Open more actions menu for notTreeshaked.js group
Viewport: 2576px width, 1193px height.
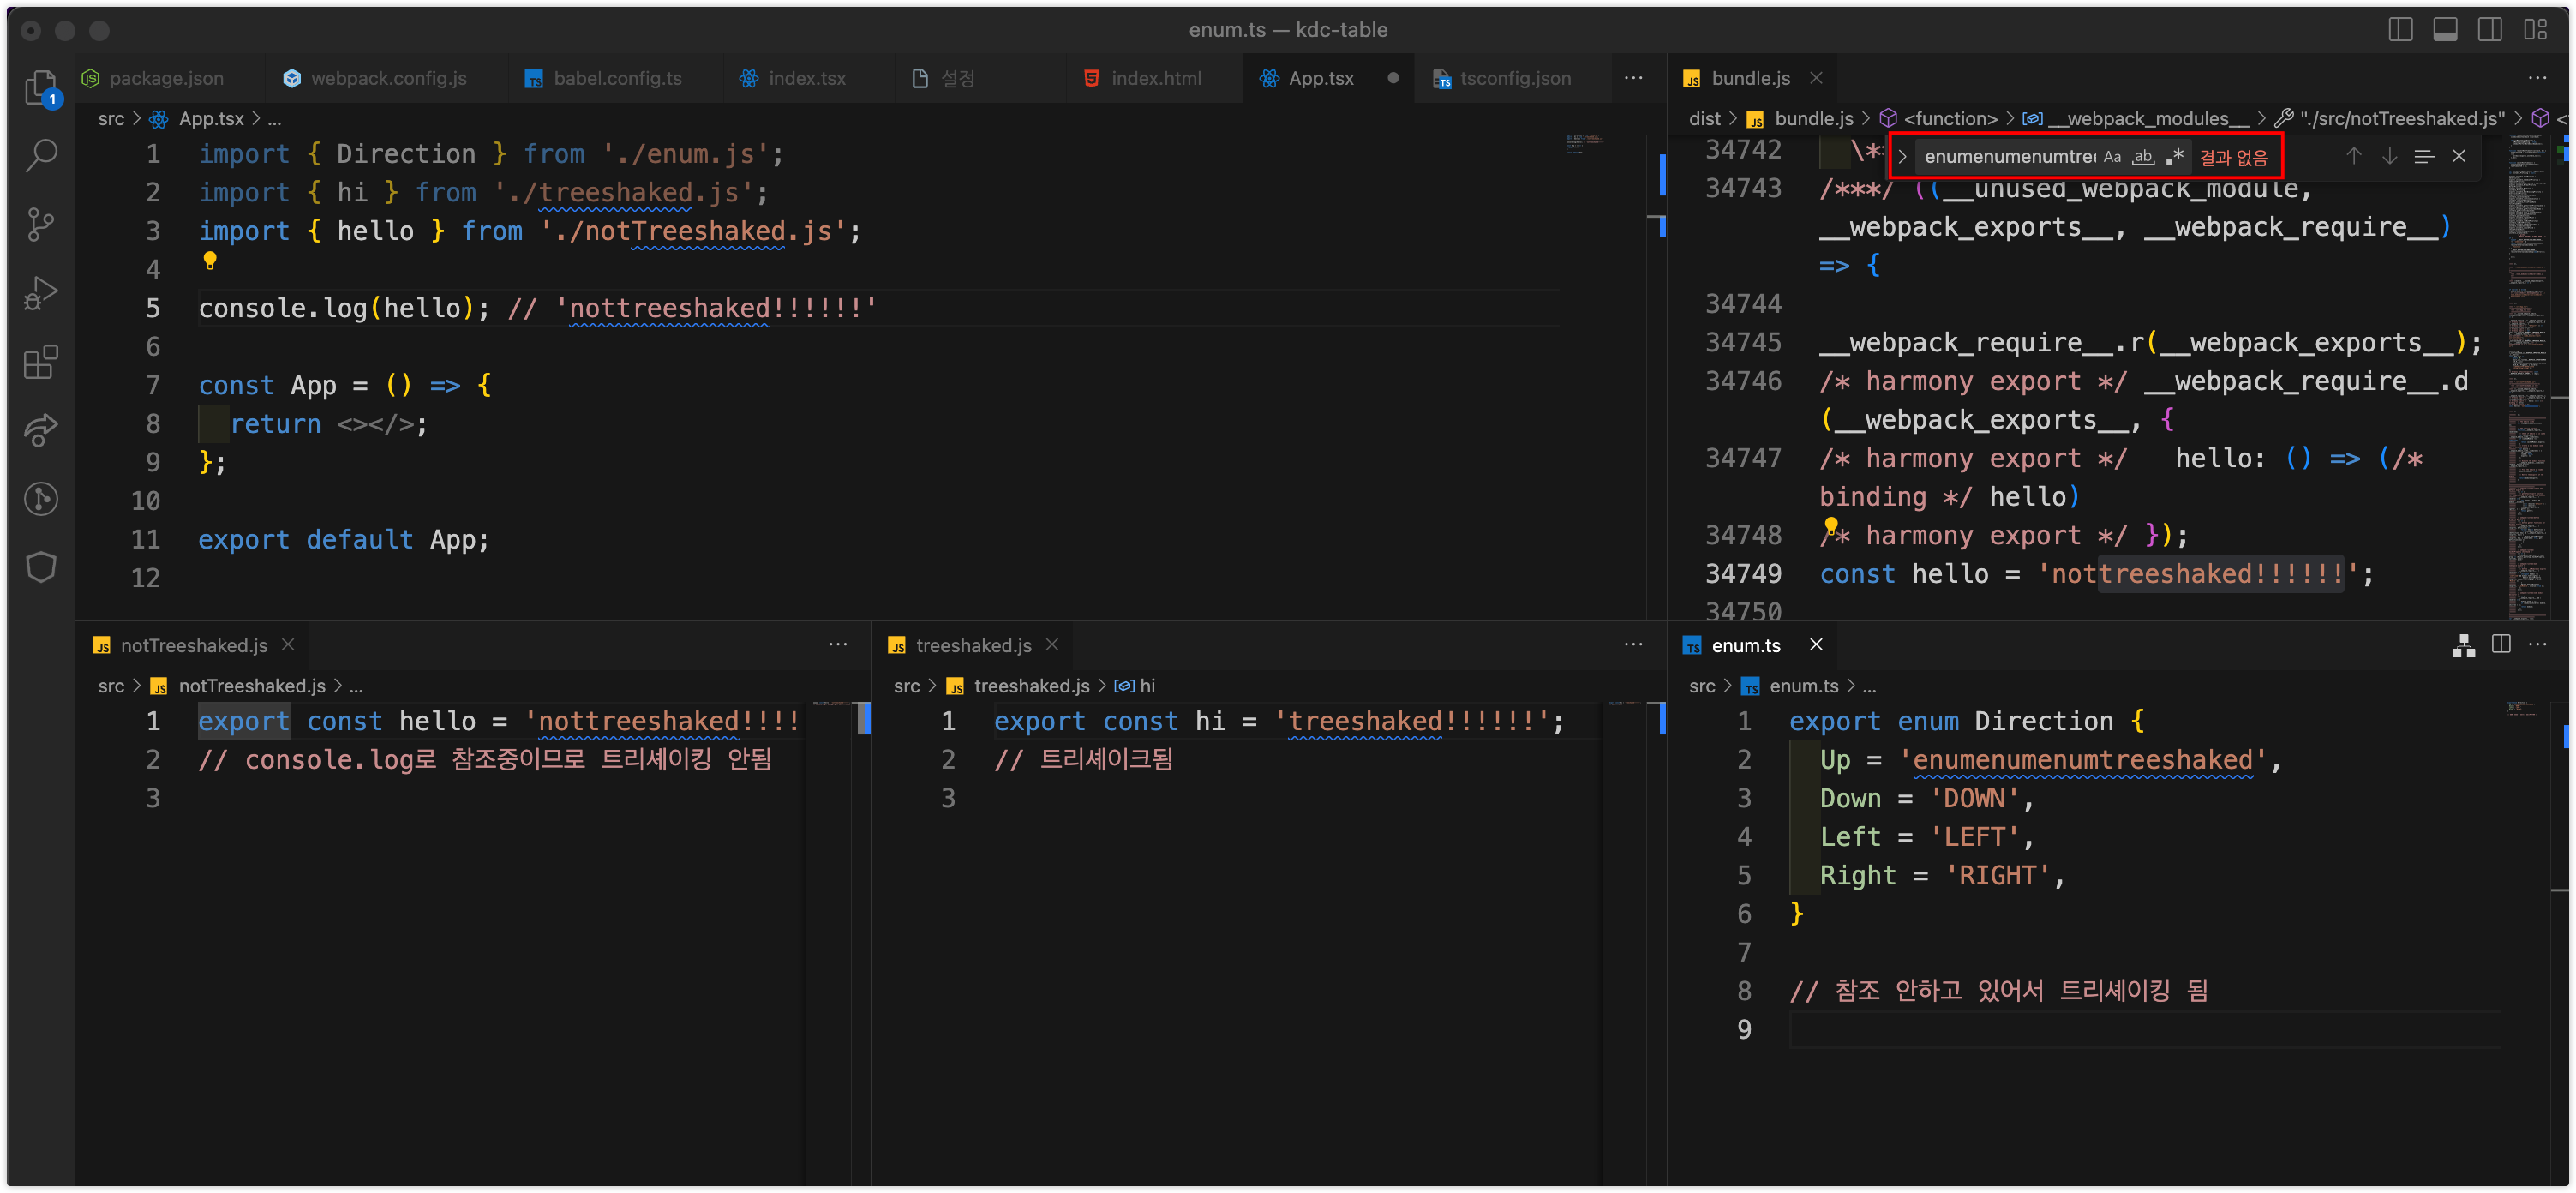pyautogui.click(x=837, y=644)
